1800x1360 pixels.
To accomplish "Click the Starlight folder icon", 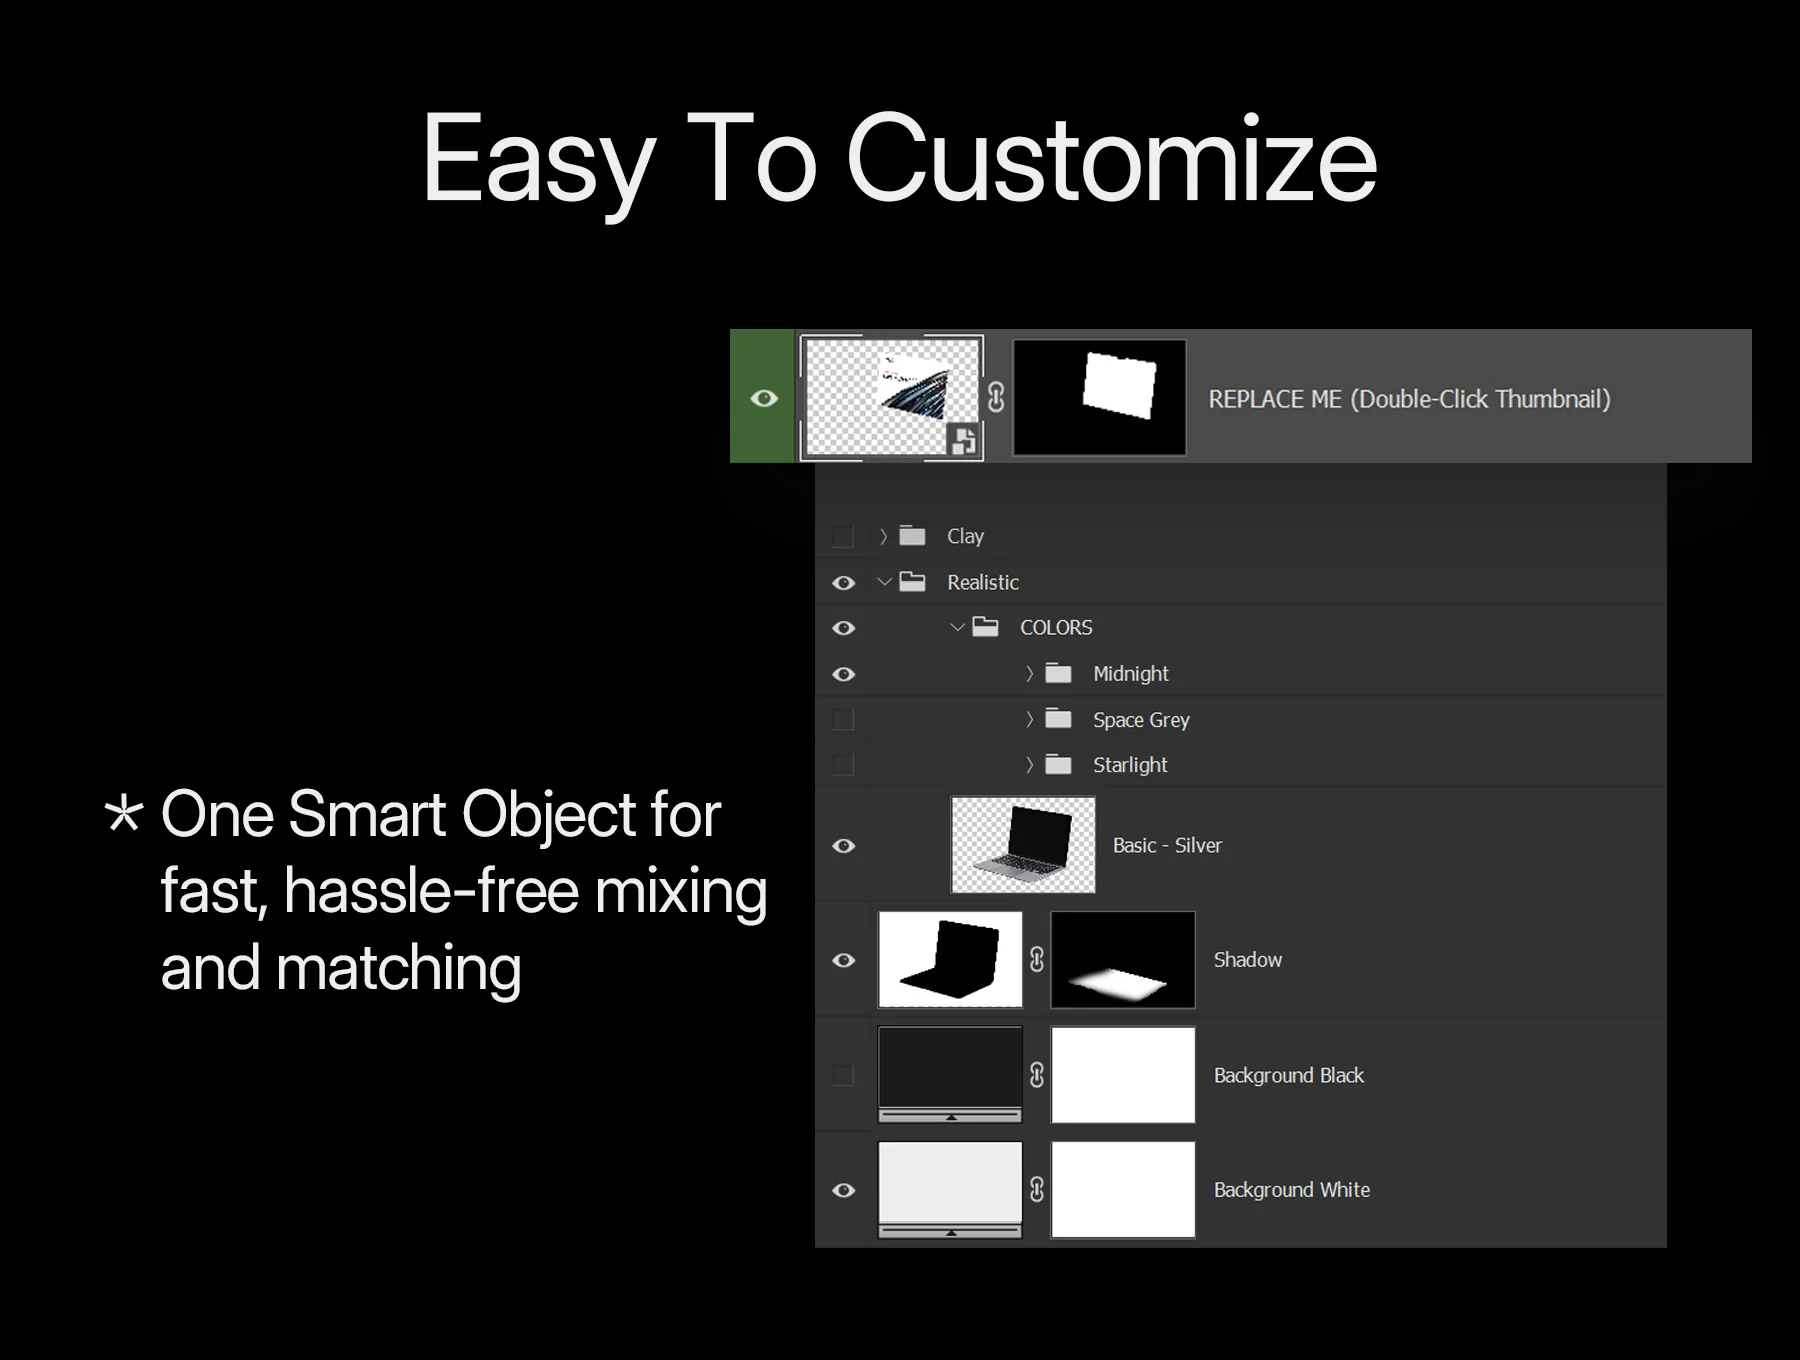I will click(x=1058, y=764).
